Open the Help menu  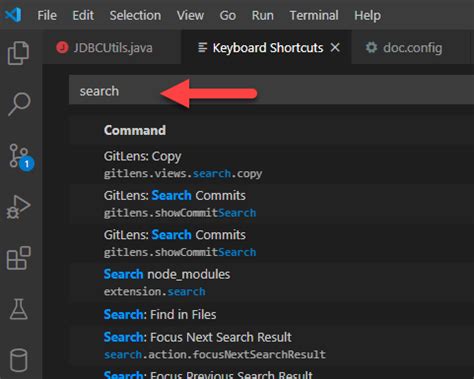tap(367, 15)
